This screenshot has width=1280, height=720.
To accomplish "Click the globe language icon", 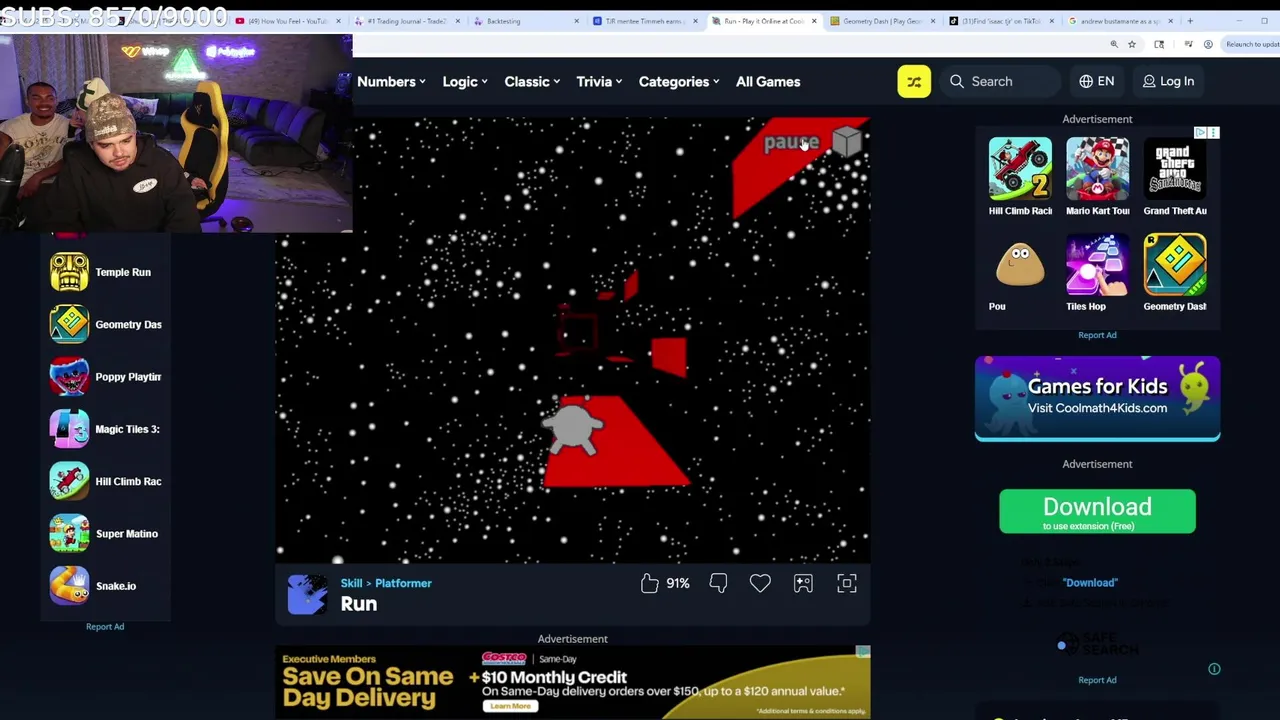I will coord(1086,81).
